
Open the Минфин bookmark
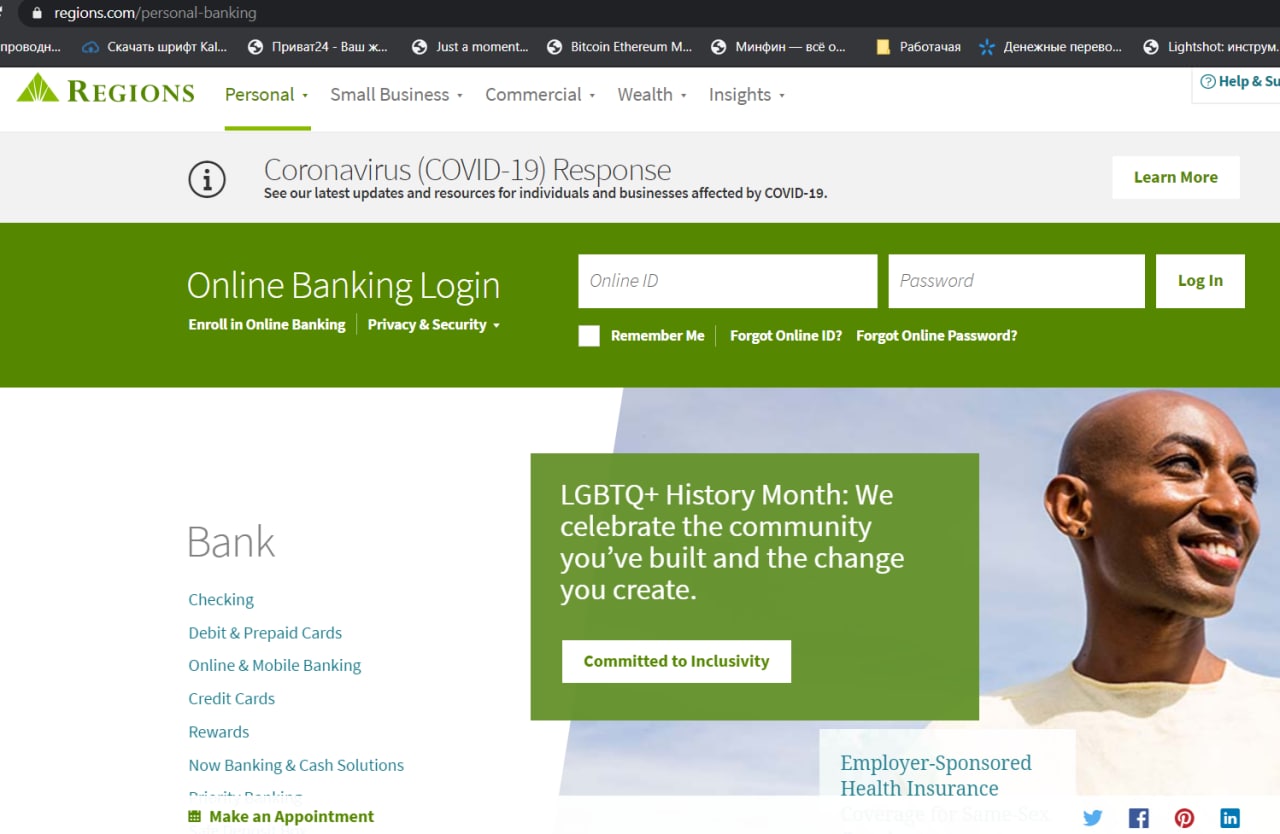[778, 46]
